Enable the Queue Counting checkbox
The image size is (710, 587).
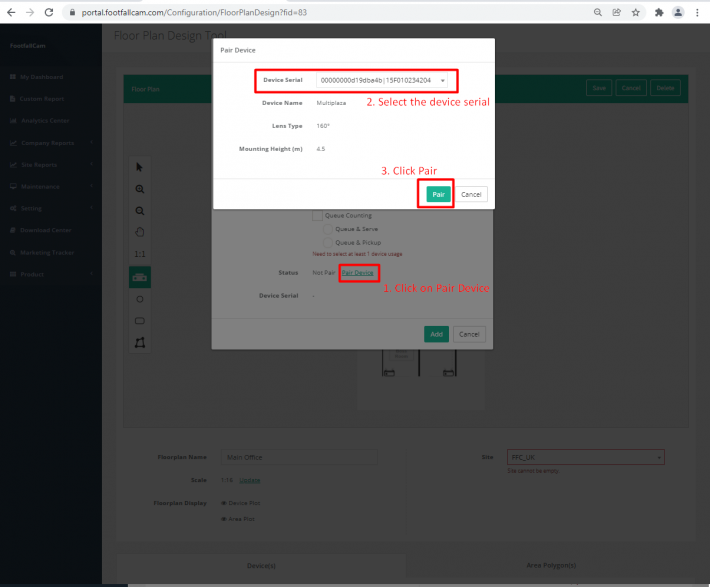point(317,215)
